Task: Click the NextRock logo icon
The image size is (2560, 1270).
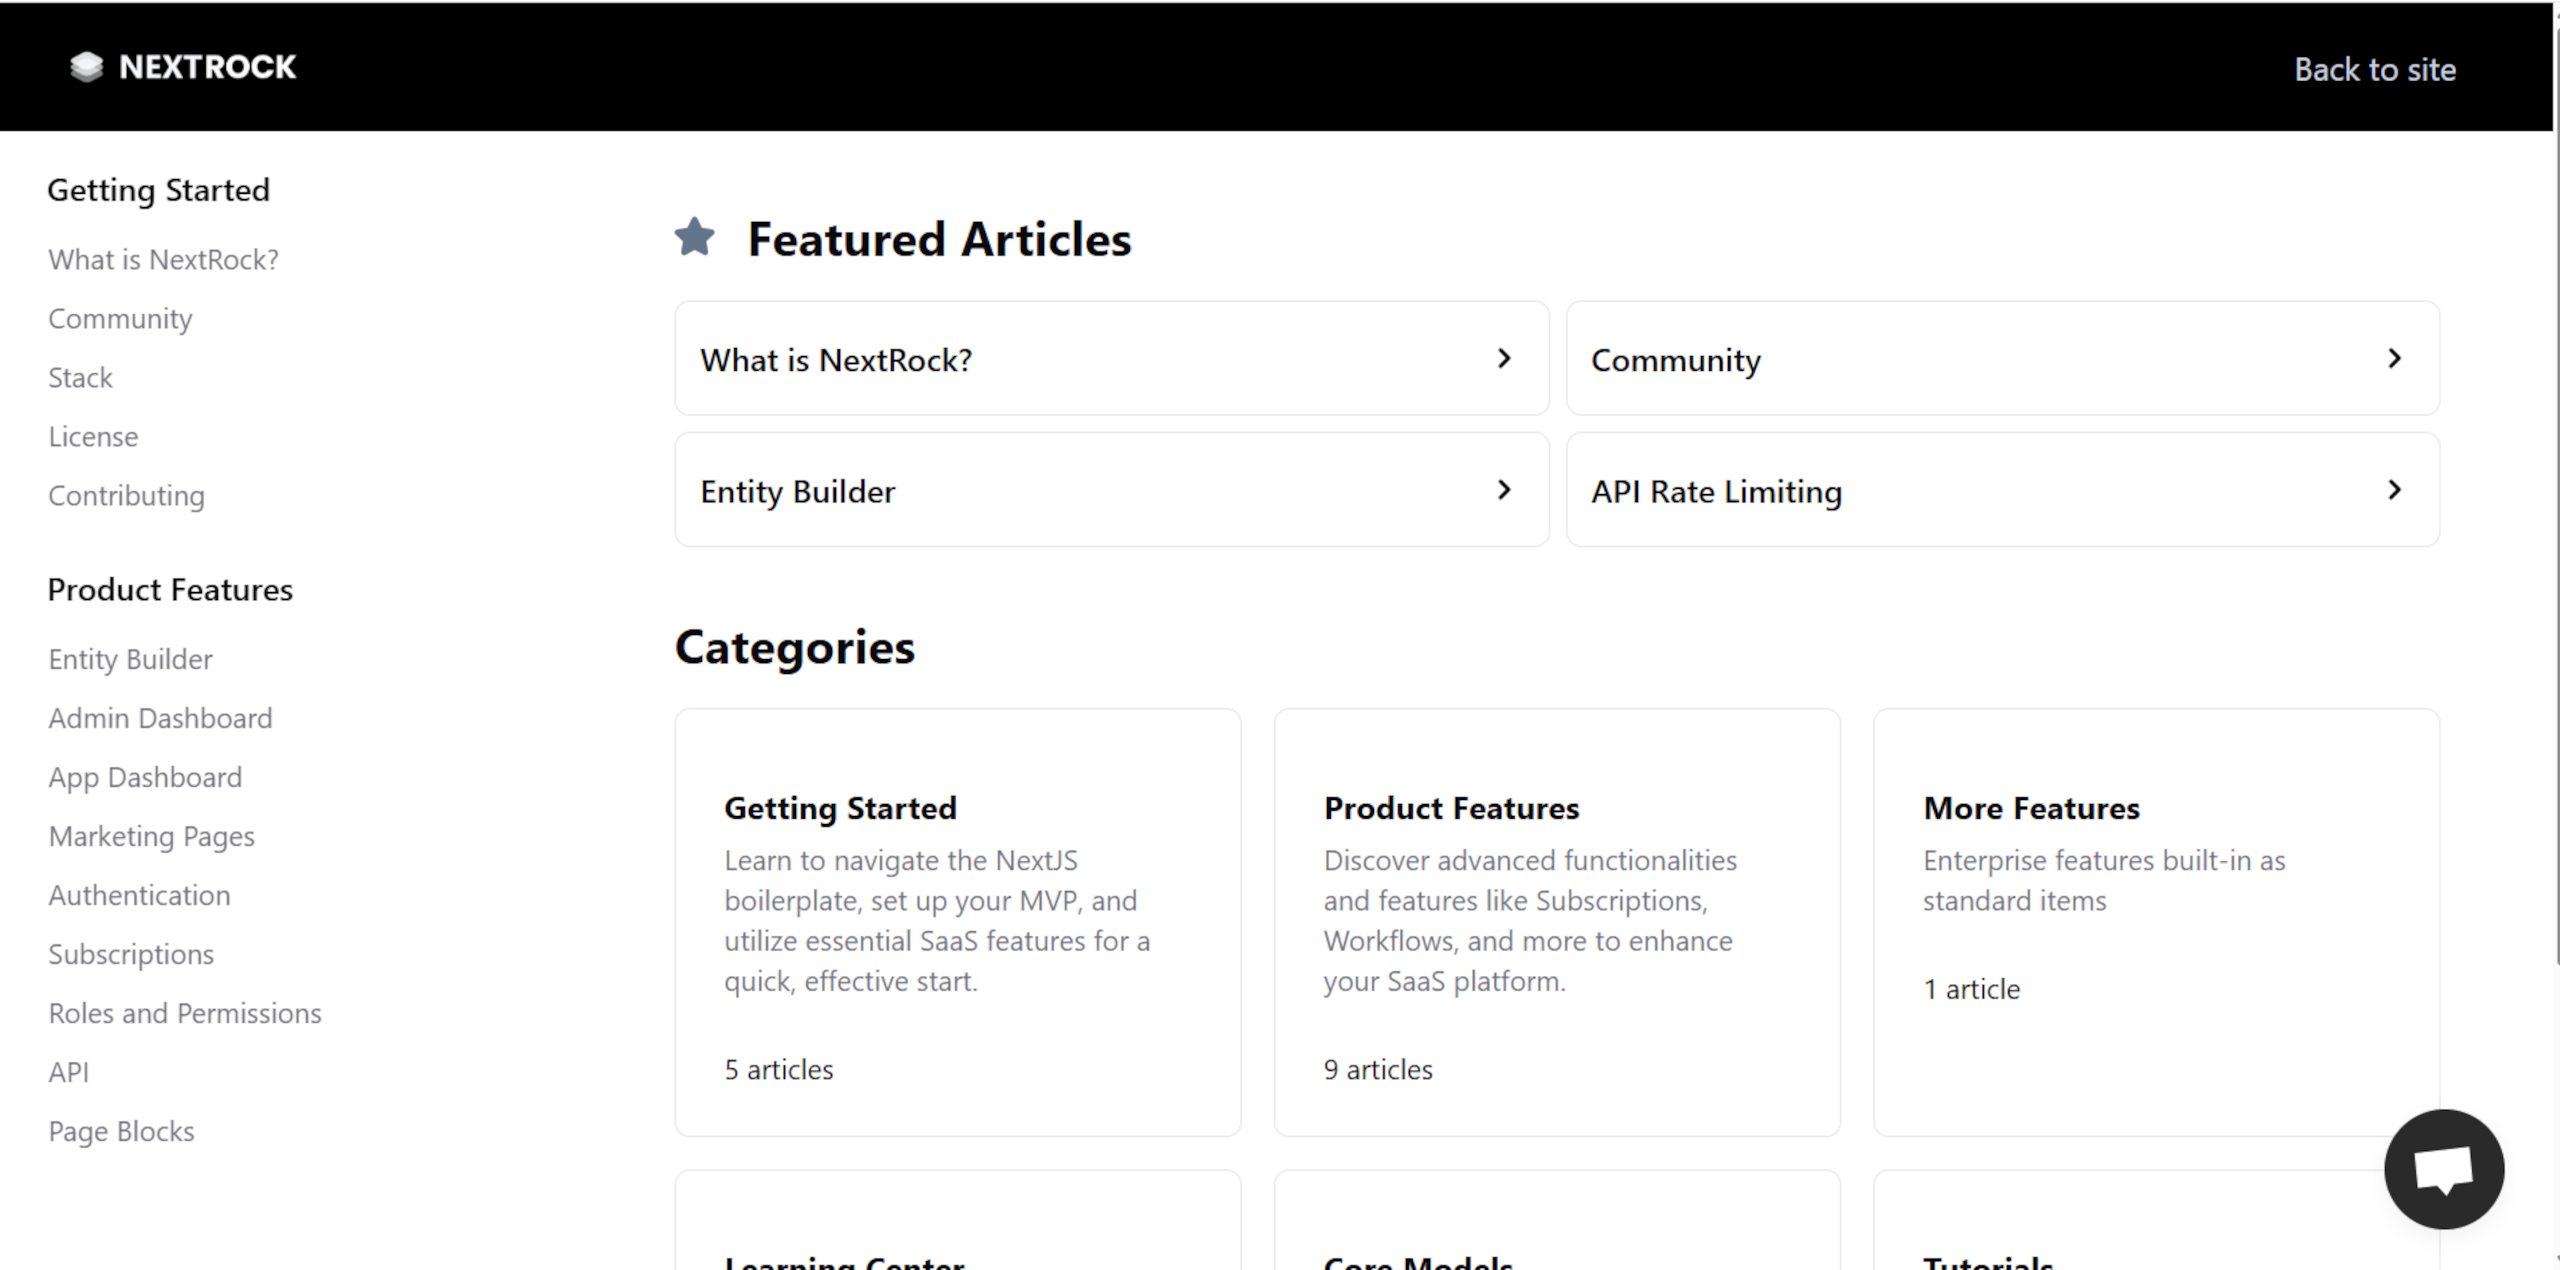Action: tap(87, 67)
